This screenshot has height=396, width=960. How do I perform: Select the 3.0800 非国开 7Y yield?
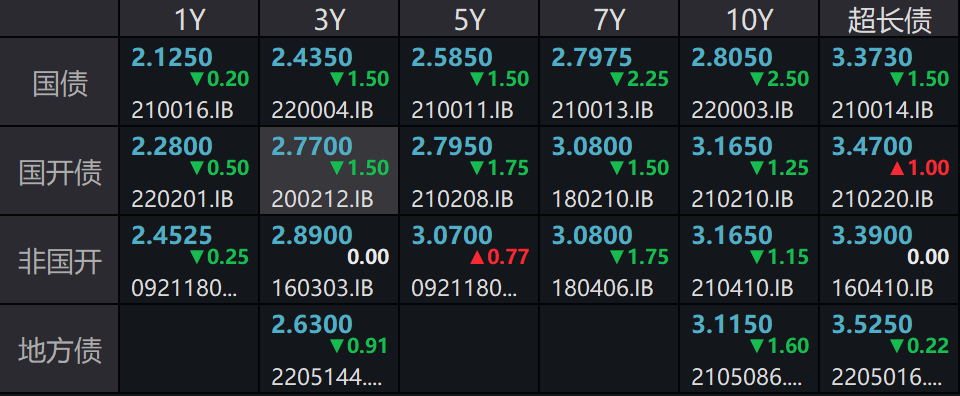(x=591, y=235)
